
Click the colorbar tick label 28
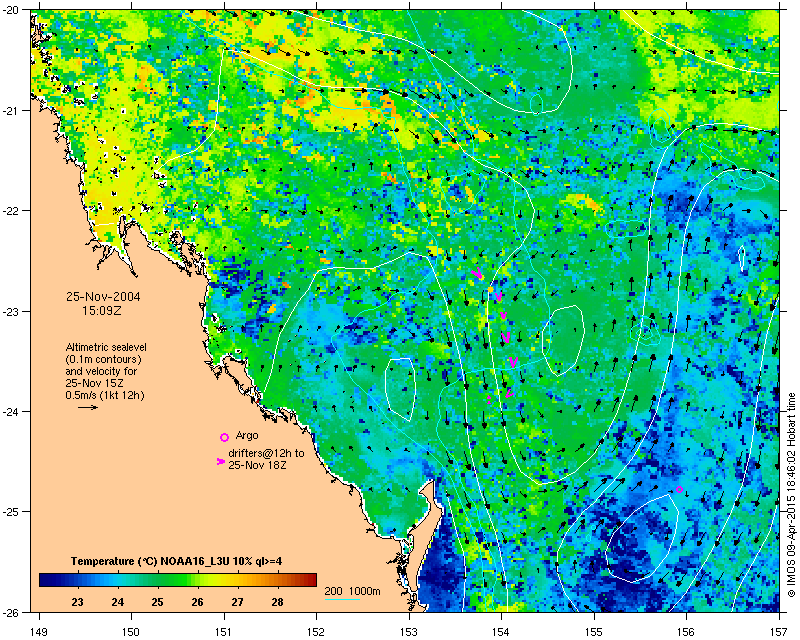point(277,602)
